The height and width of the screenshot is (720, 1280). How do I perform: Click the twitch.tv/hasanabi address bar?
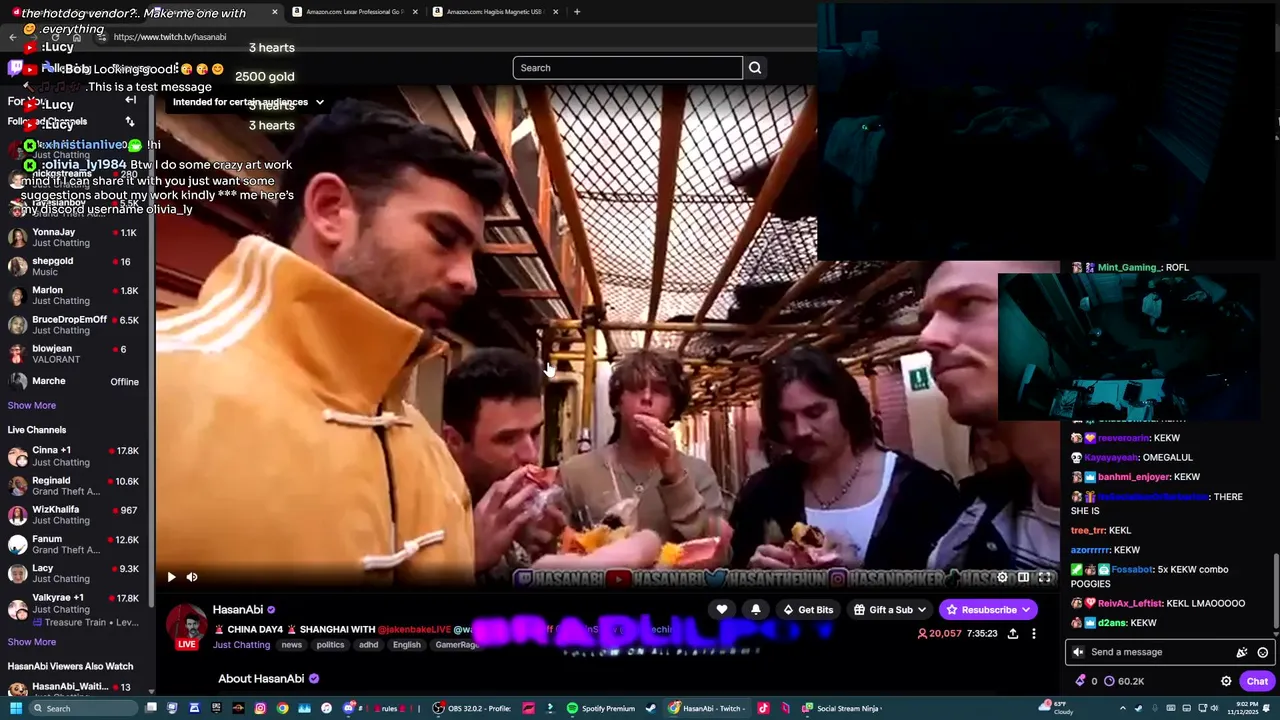pyautogui.click(x=170, y=37)
